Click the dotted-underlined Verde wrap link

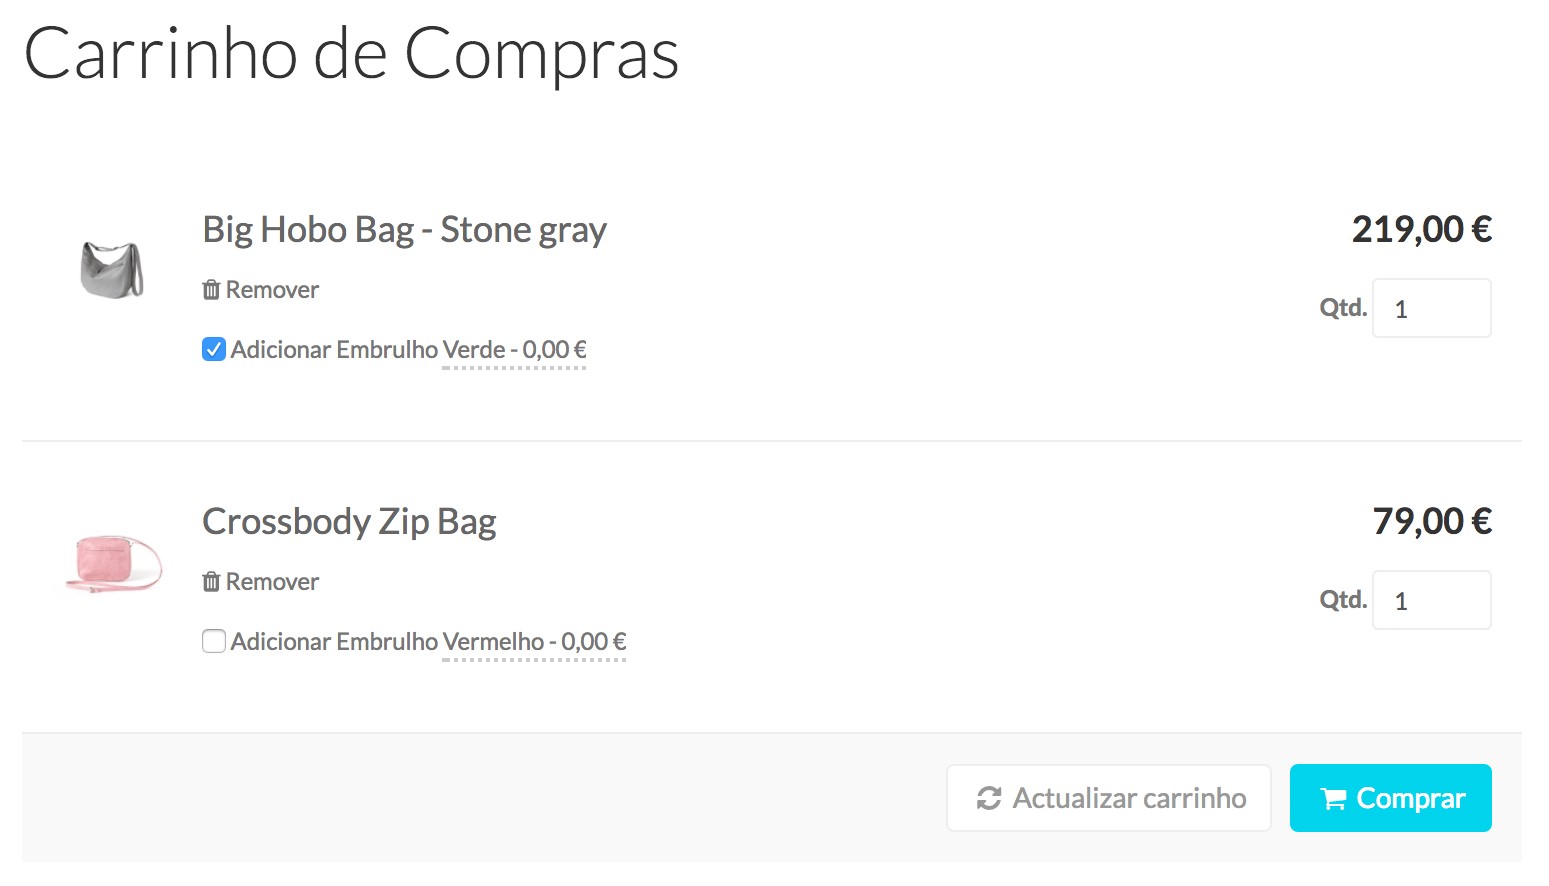coord(514,350)
